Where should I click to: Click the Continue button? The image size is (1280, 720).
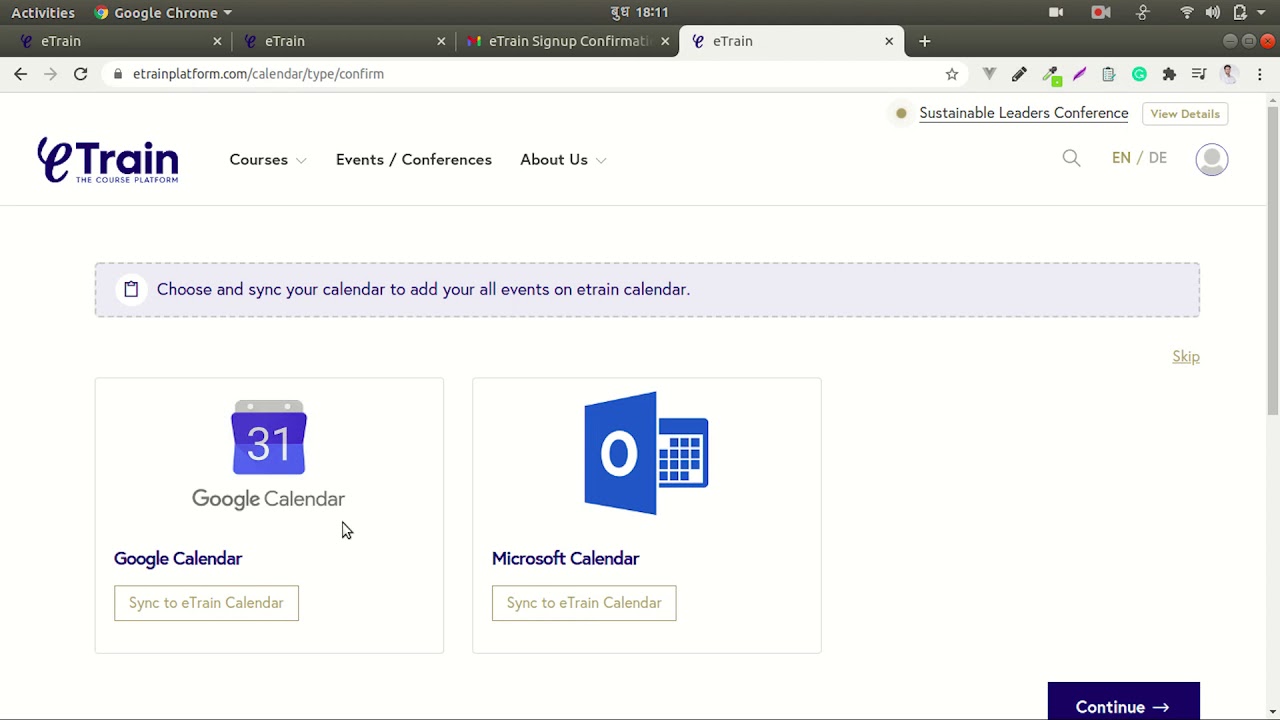(x=1122, y=706)
